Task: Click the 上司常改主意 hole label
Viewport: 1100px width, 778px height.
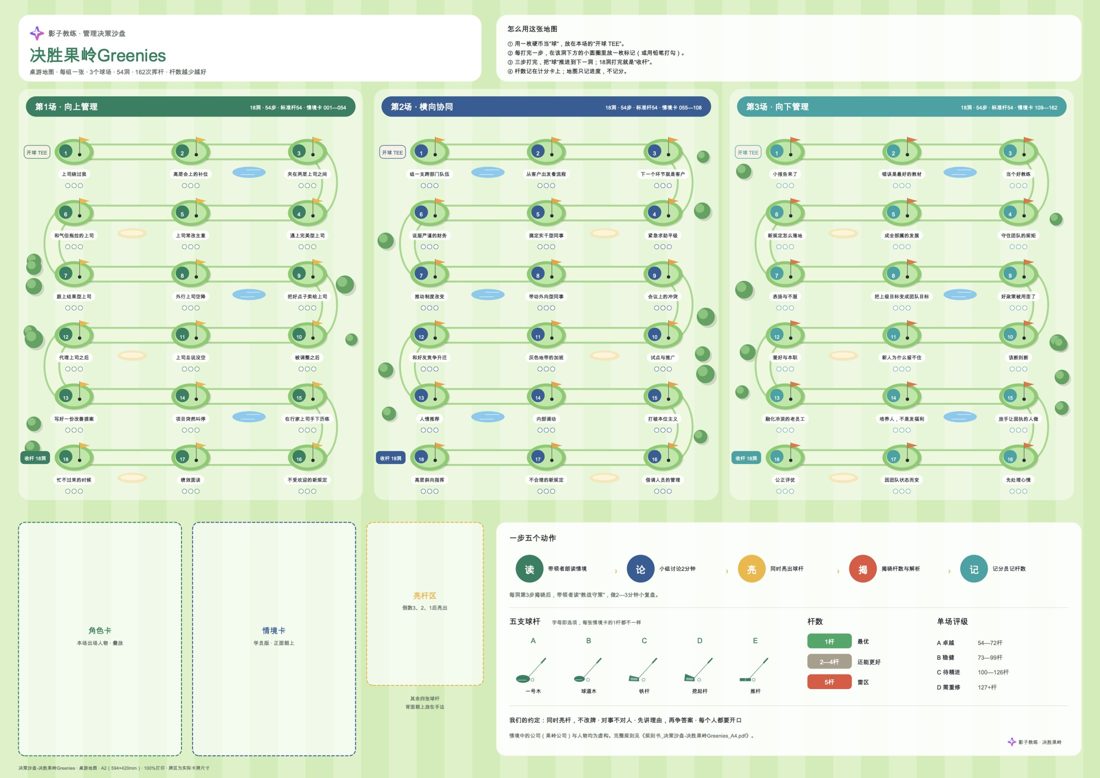Action: [190, 236]
